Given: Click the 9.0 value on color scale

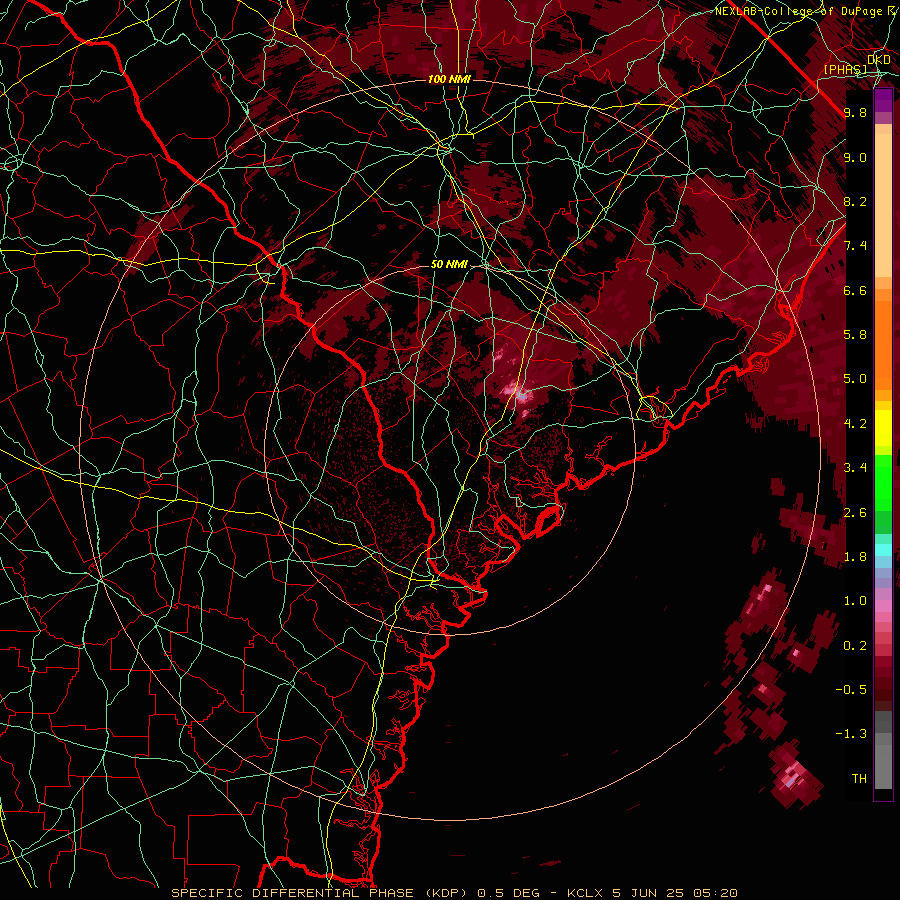Looking at the screenshot, I should click(855, 157).
